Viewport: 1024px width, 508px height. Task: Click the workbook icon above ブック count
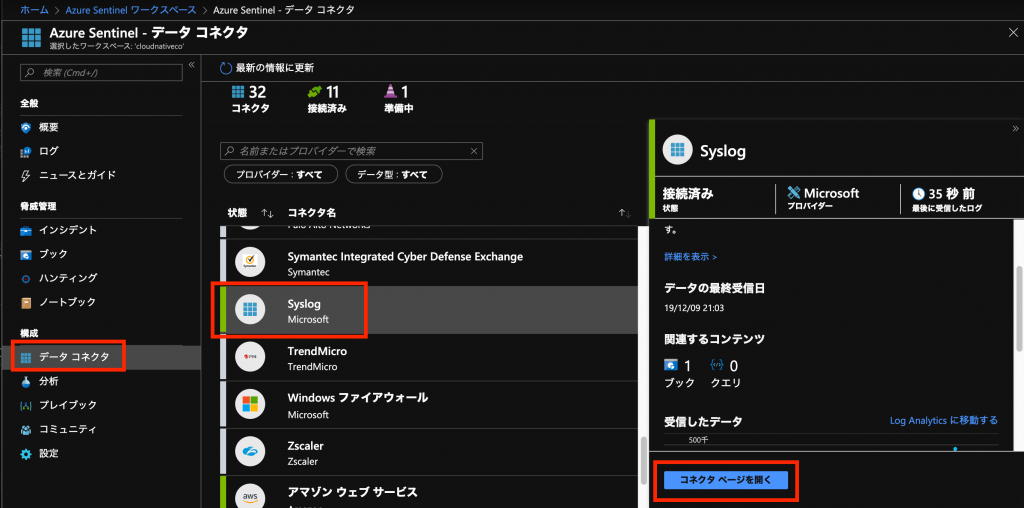coord(670,365)
